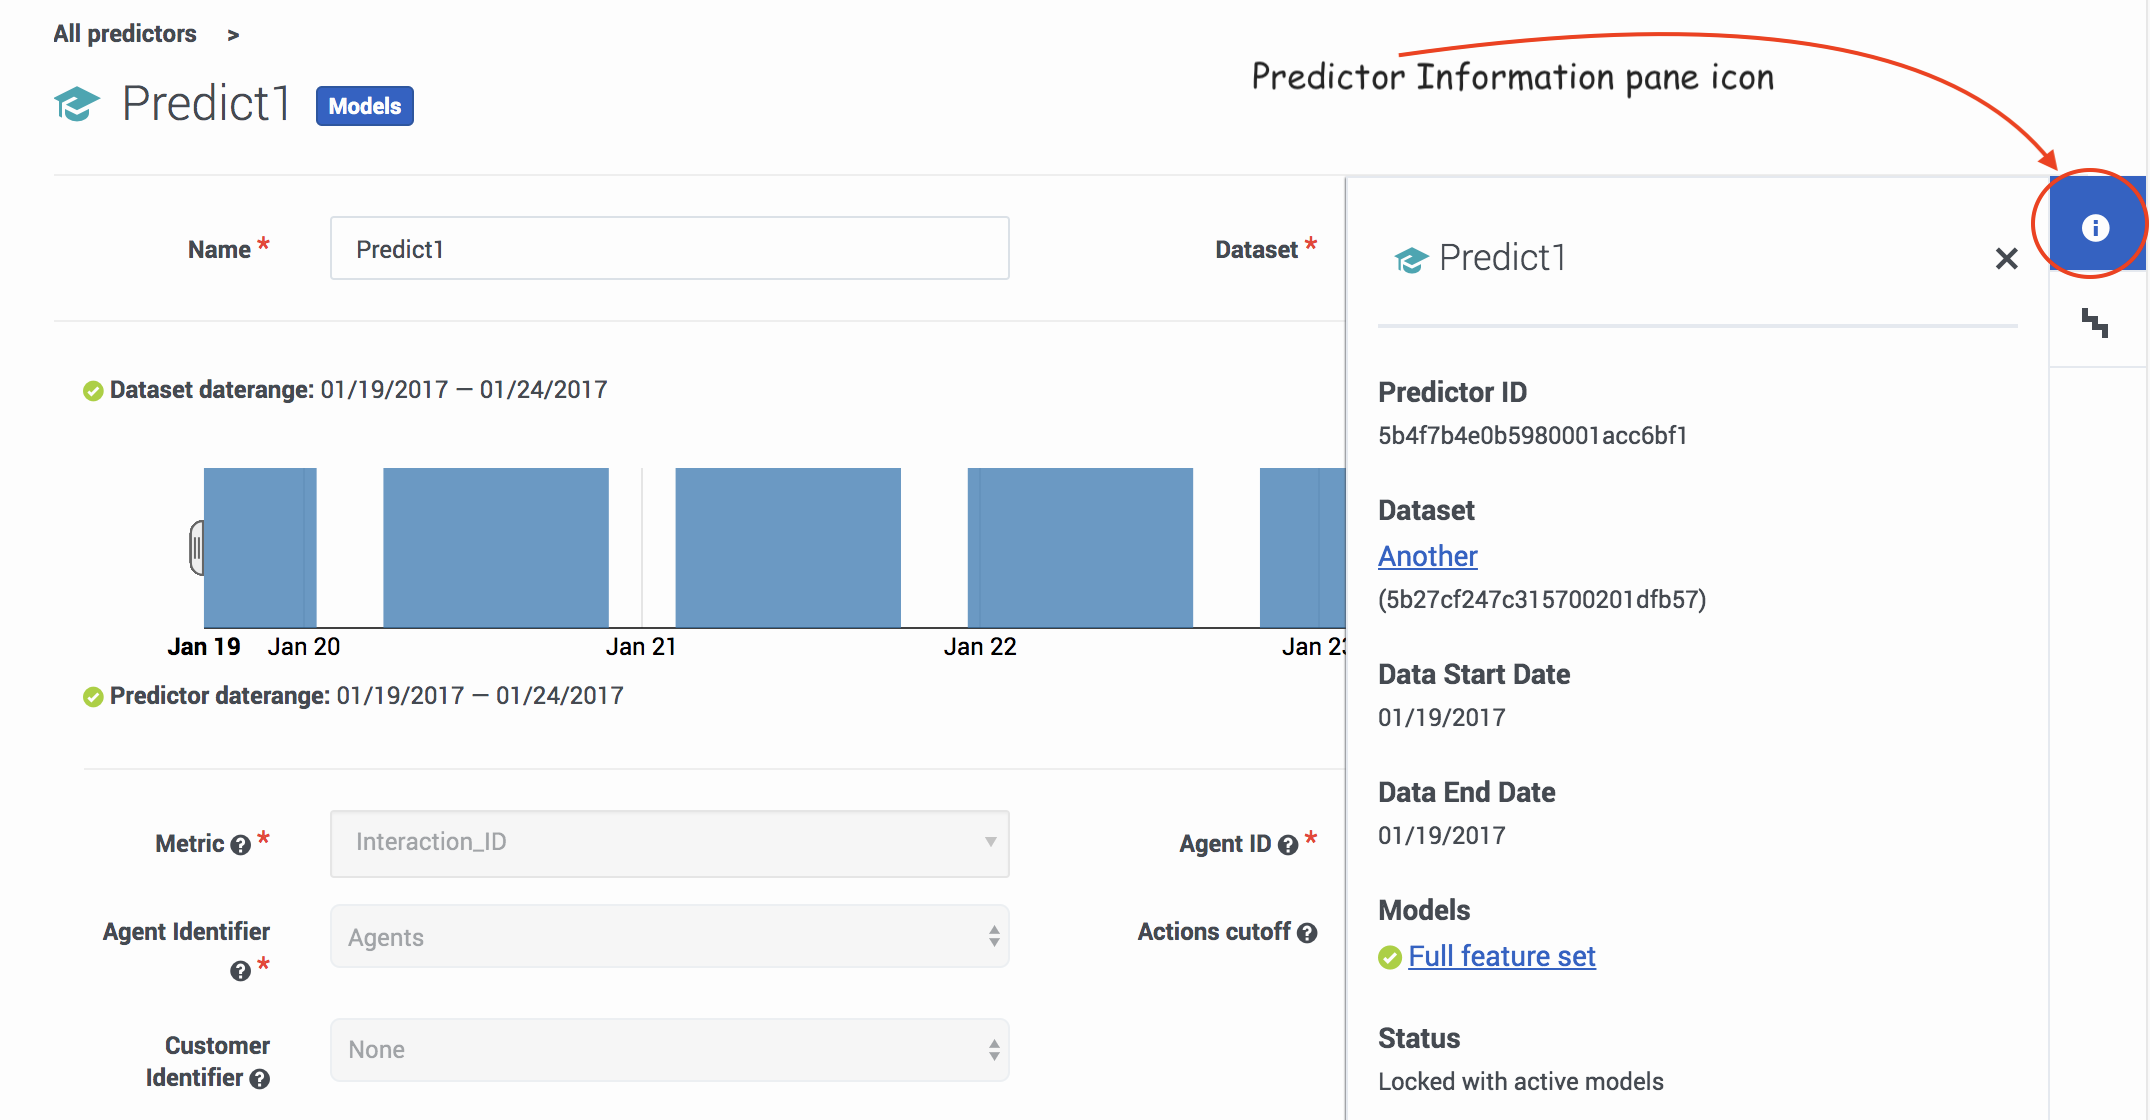Go to All predictors breadcrumb
Screen dimensions: 2150x1120
[125, 34]
